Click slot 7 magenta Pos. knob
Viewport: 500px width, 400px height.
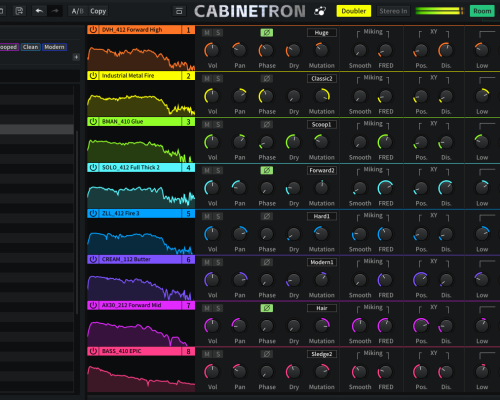421,326
